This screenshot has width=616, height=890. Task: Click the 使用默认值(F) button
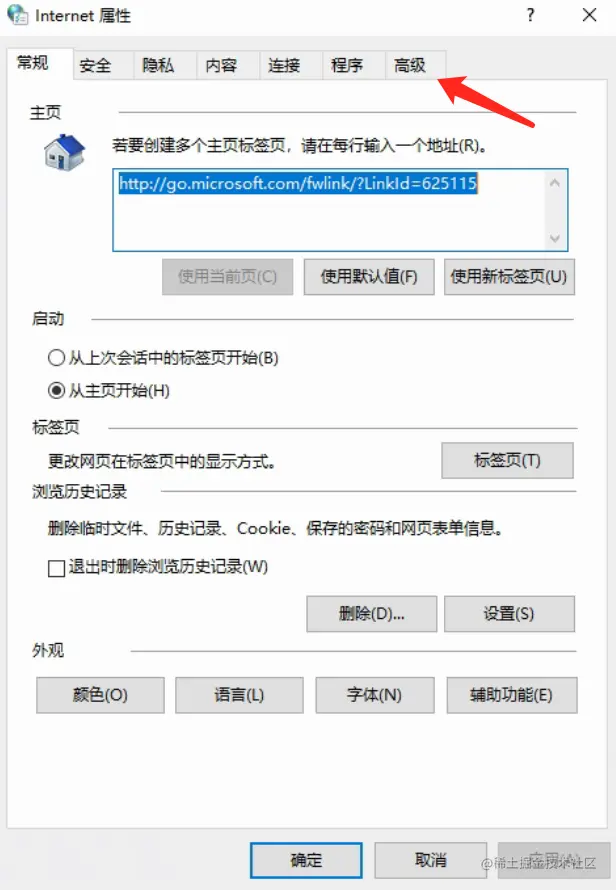pyautogui.click(x=369, y=277)
